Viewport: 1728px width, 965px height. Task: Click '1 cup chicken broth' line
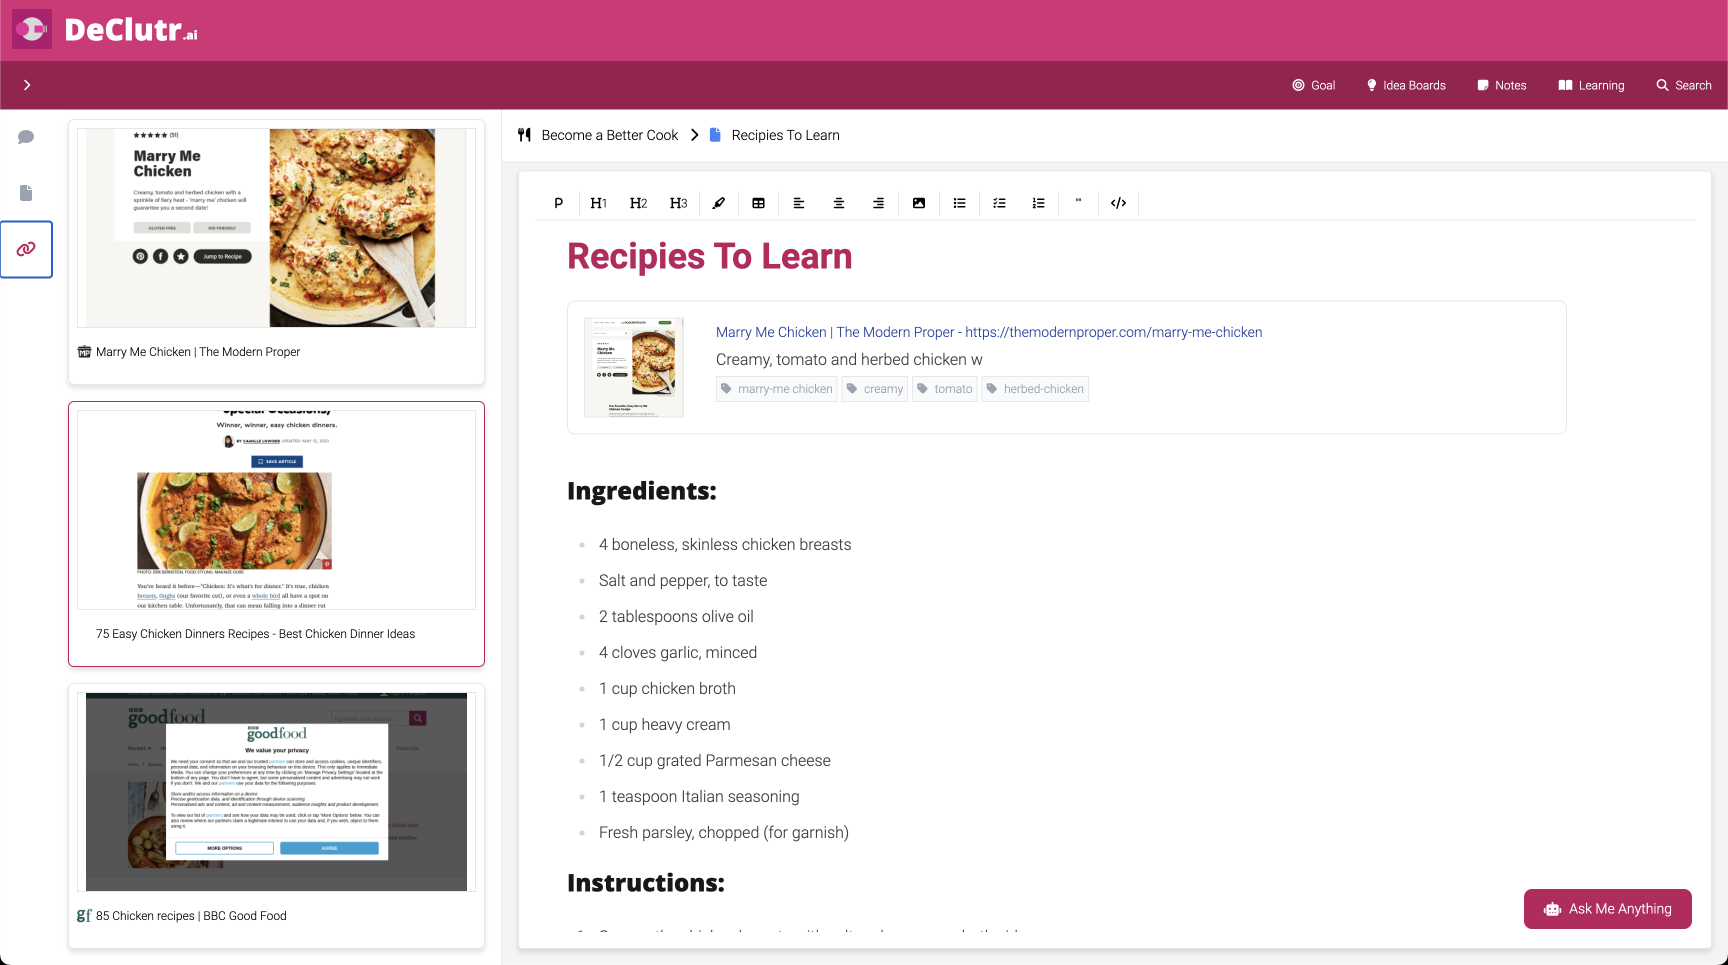(667, 689)
